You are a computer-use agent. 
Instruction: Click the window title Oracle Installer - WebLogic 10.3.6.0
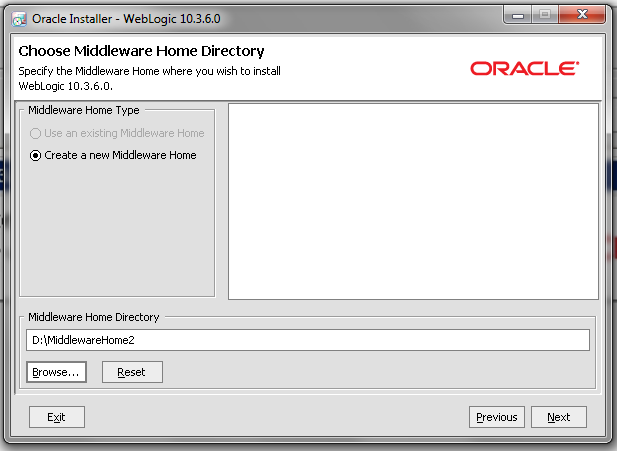pos(126,19)
